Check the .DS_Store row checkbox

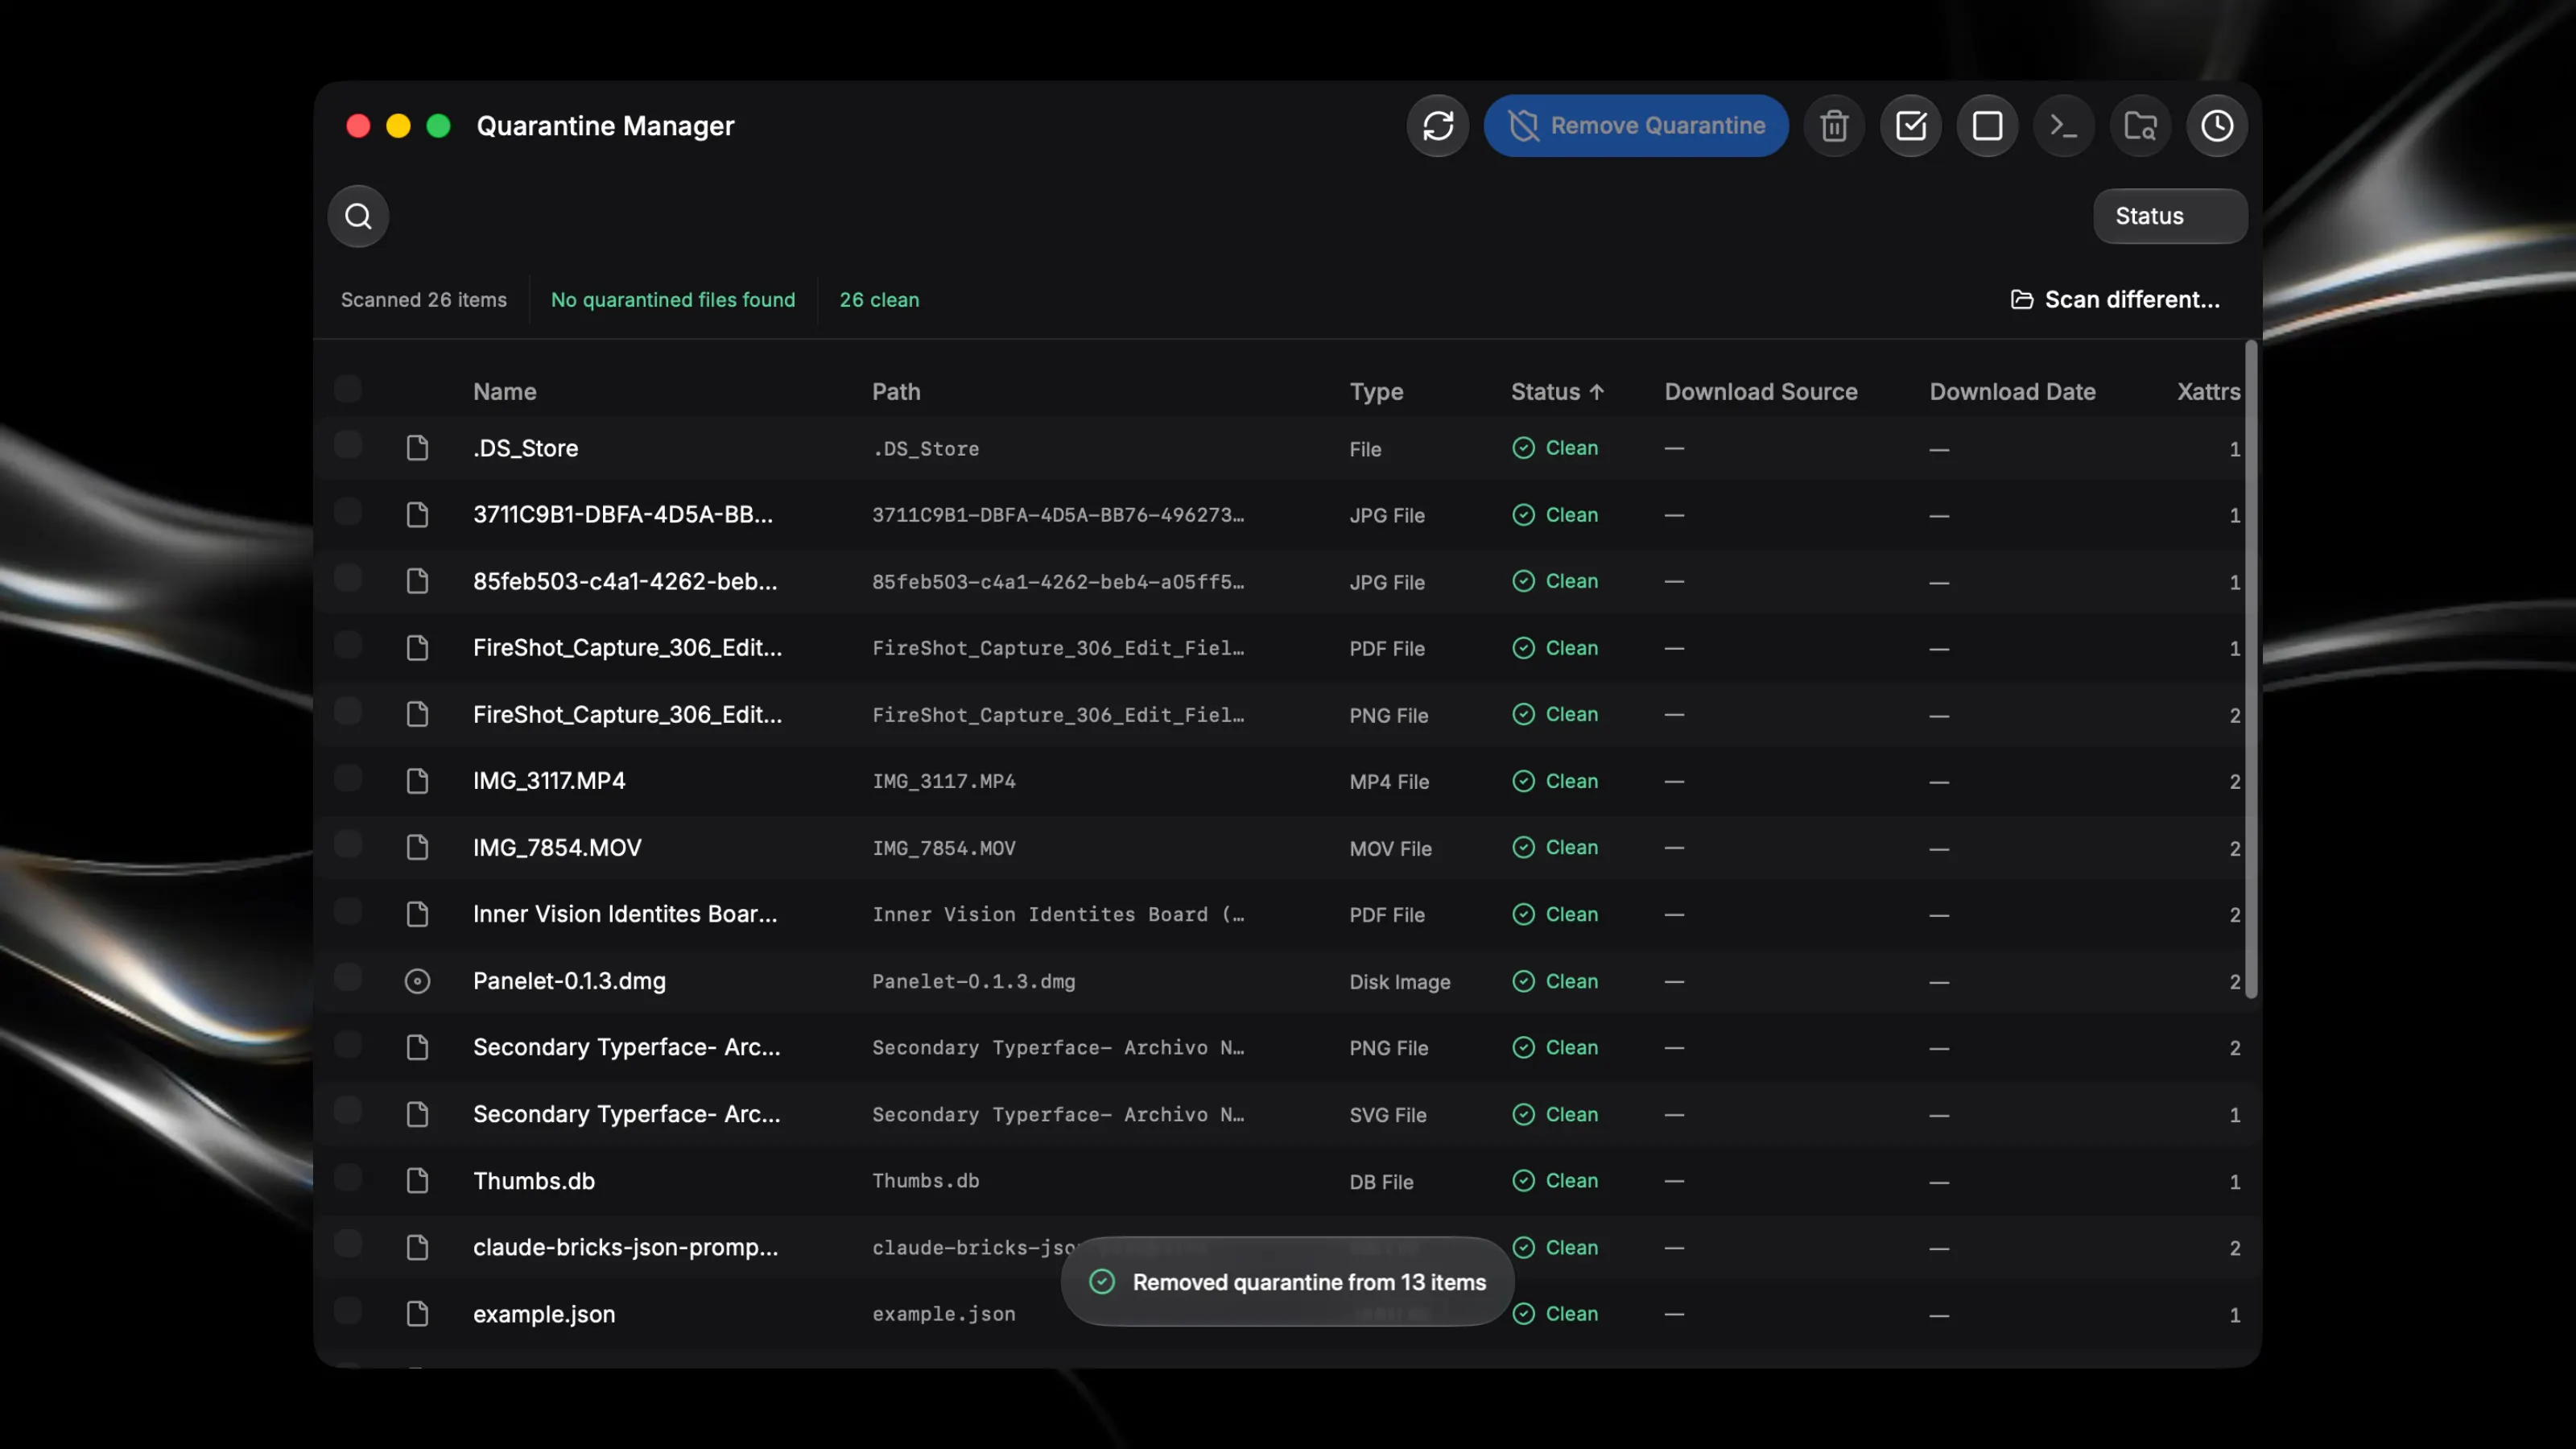tap(348, 445)
